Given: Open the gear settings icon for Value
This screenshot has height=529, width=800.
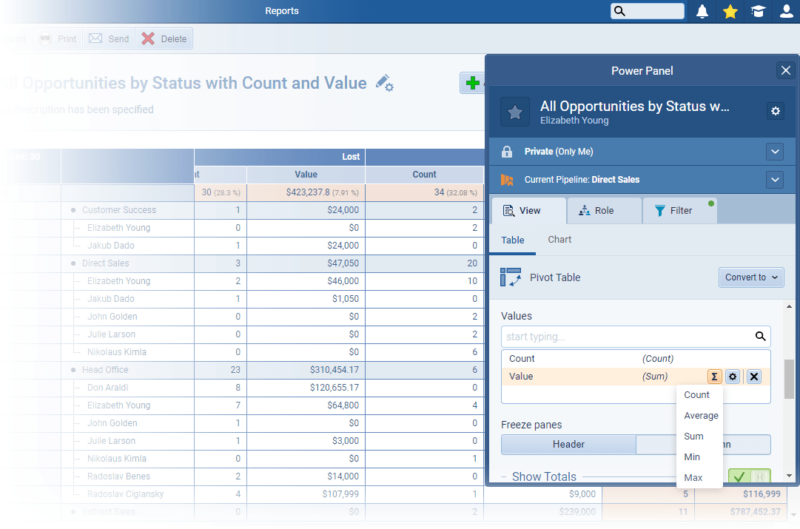Looking at the screenshot, I should [x=733, y=376].
